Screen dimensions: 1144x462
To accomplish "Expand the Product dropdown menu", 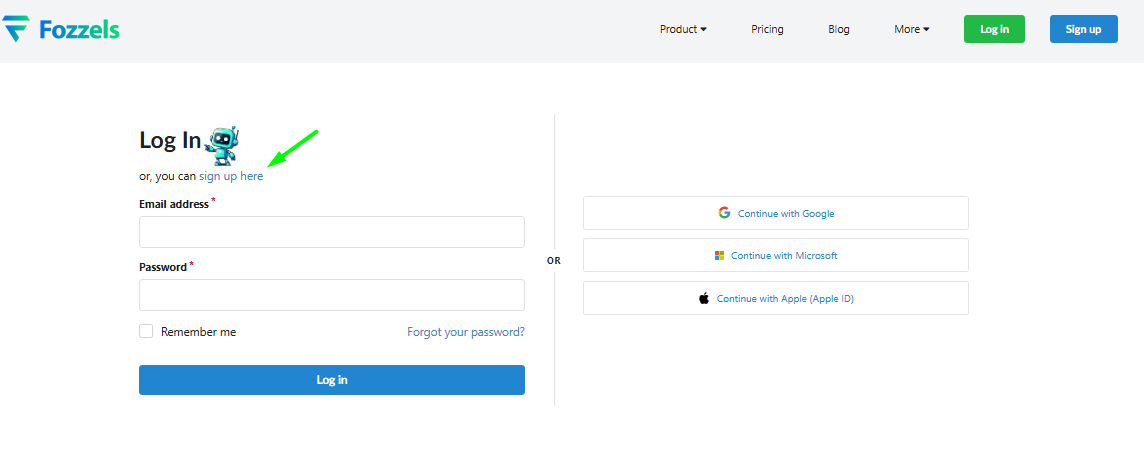I will pos(683,29).
